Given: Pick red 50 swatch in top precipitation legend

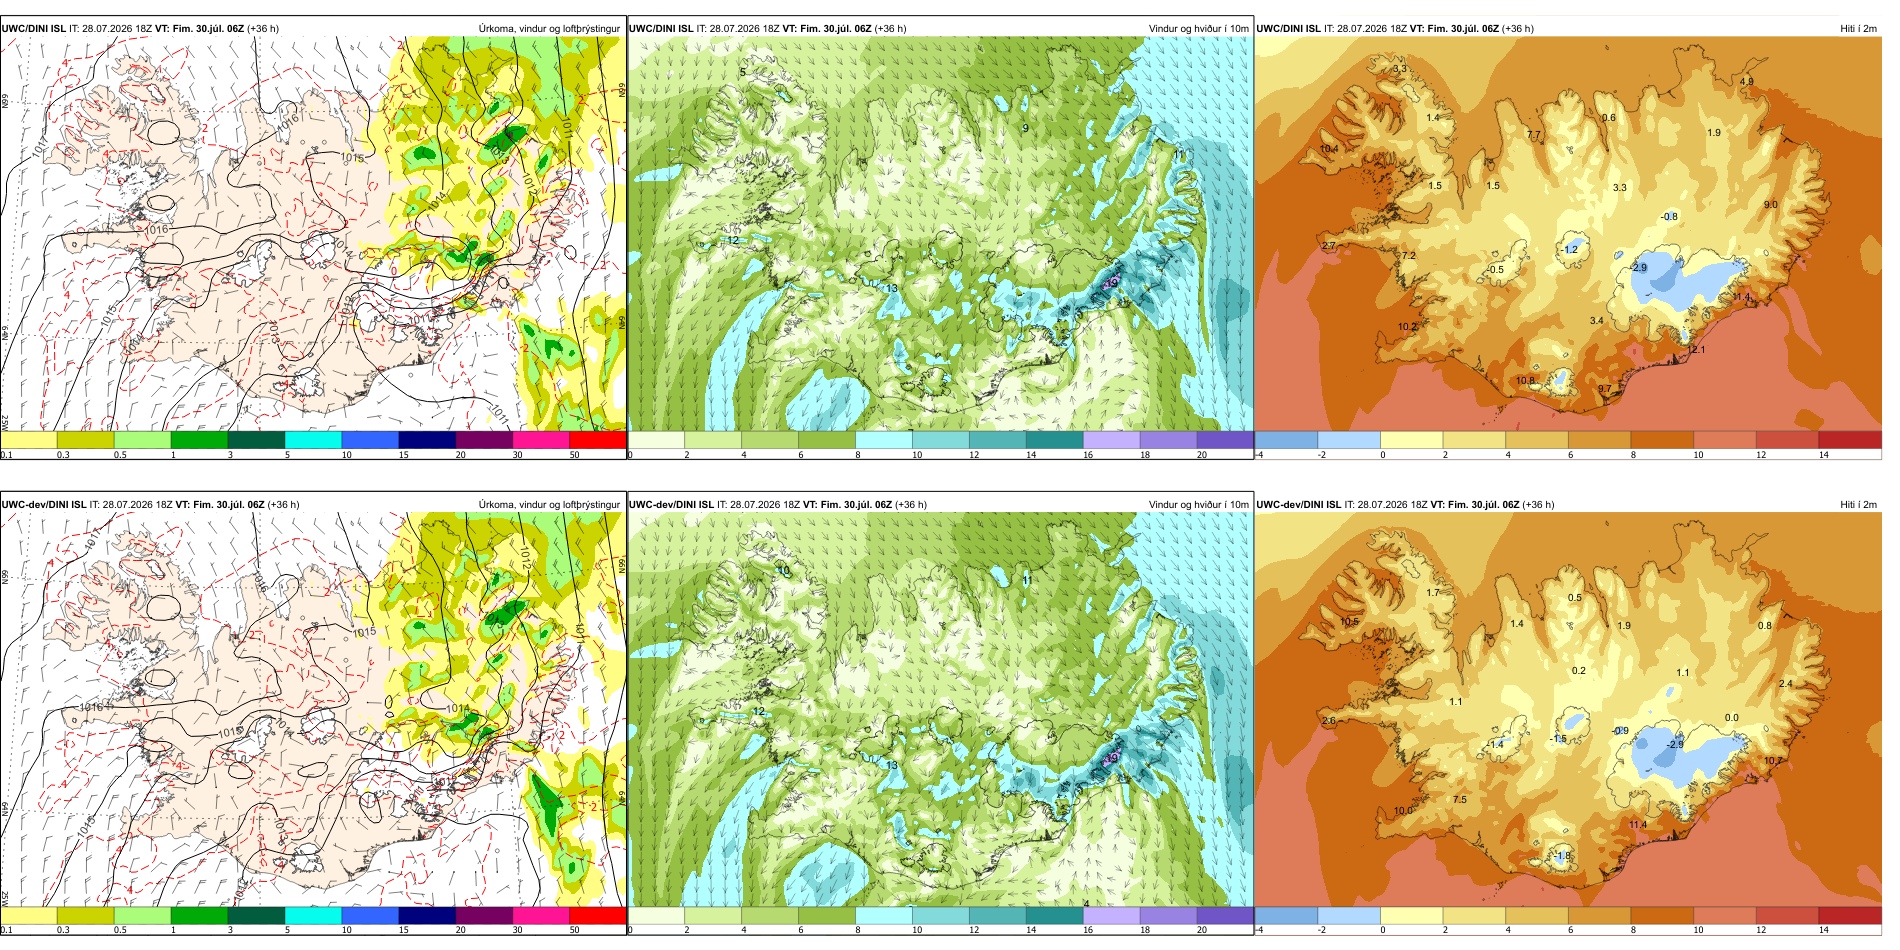Looking at the screenshot, I should click(x=597, y=440).
